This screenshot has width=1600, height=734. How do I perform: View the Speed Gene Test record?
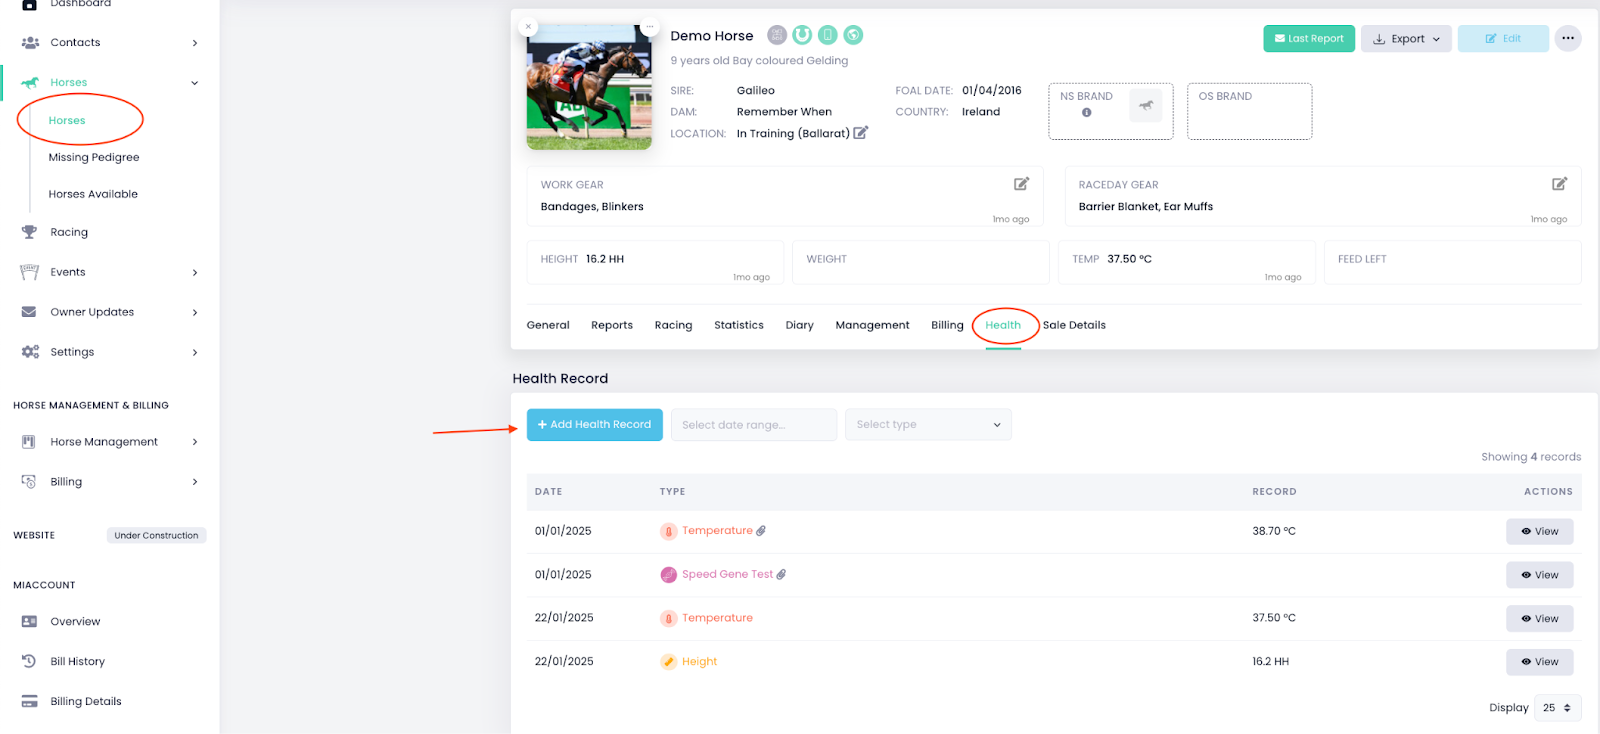coord(1539,575)
